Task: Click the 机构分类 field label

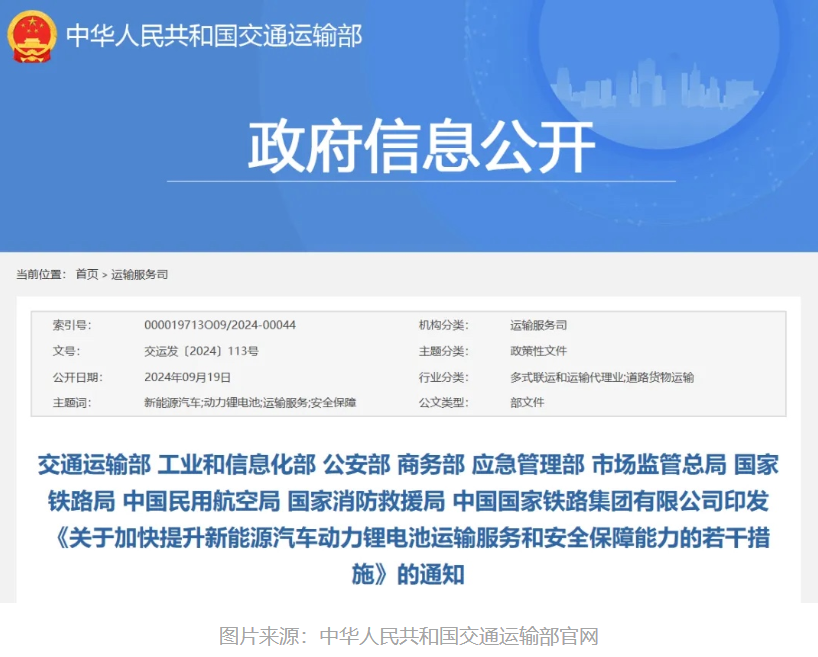Action: tap(443, 325)
